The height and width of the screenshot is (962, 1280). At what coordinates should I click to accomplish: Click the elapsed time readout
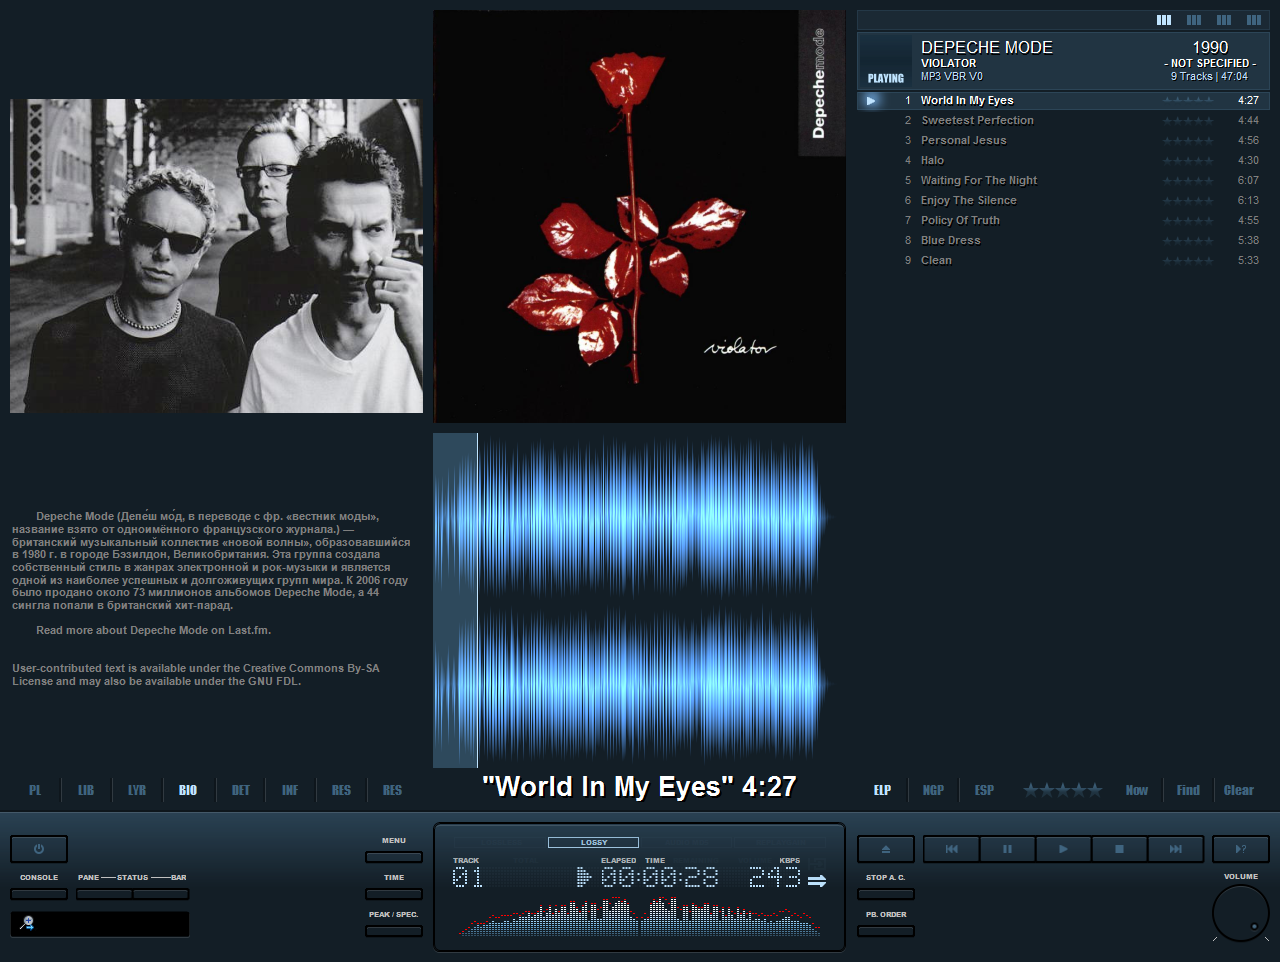[659, 877]
